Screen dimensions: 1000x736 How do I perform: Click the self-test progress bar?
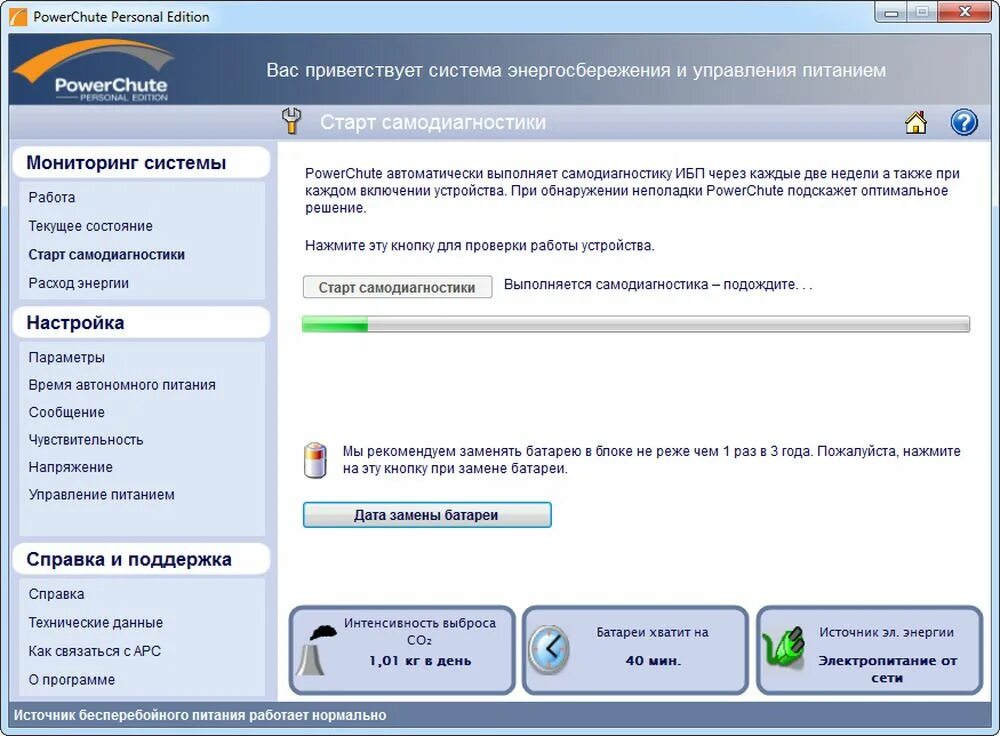tap(636, 324)
